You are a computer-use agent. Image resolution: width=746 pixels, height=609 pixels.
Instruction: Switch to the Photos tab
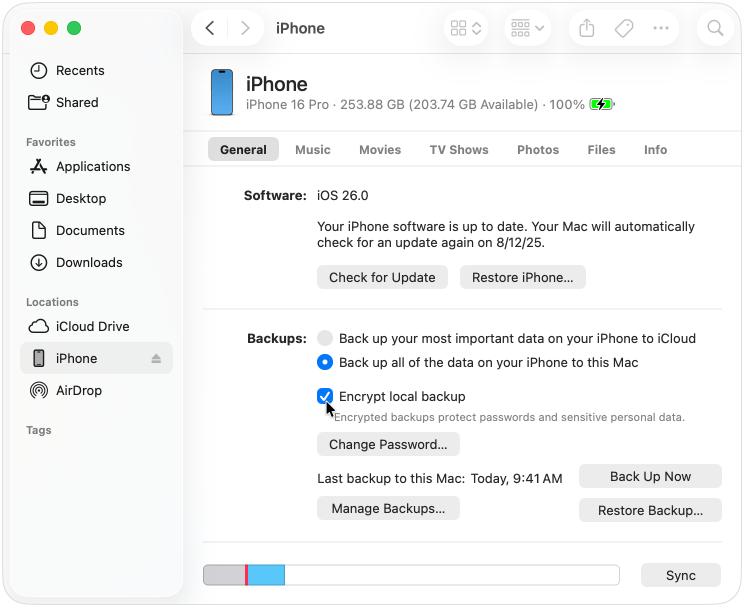pos(538,149)
